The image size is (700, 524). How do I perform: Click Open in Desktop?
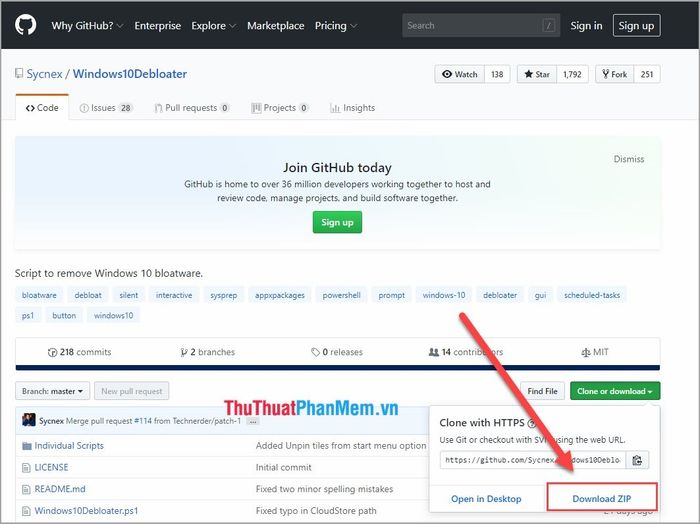[486, 499]
